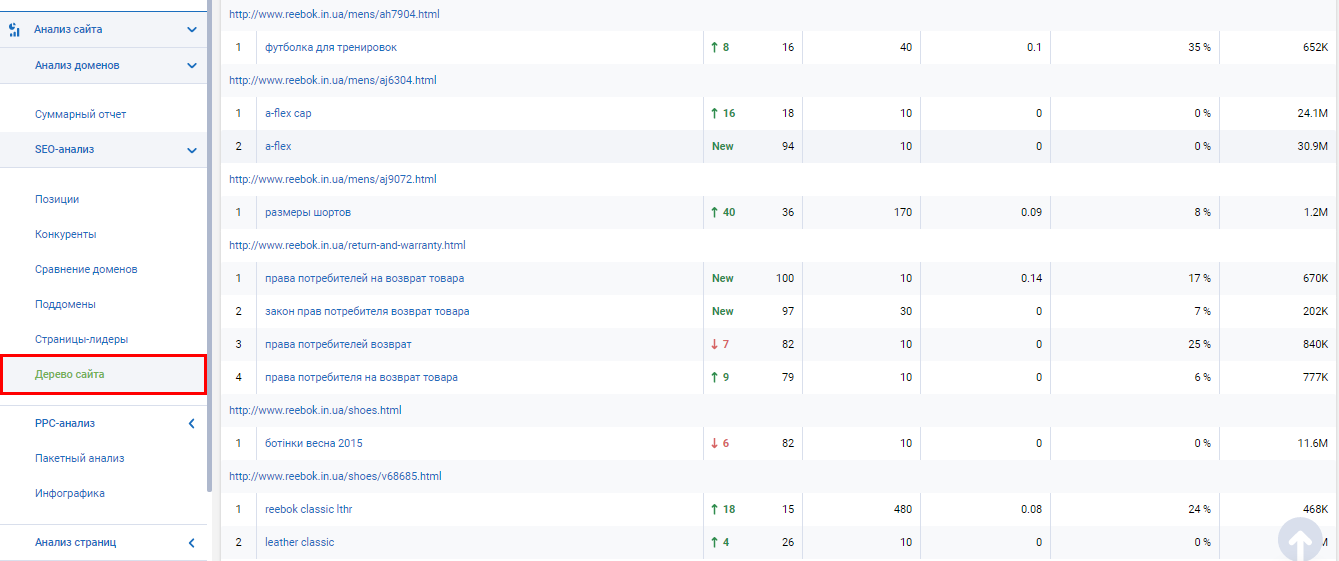This screenshot has width=1339, height=561.
Task: Click the highlighted Дерево сайта item
Action: tap(70, 375)
